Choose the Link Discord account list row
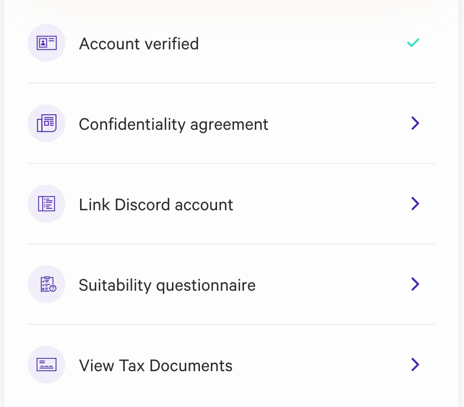The height and width of the screenshot is (407, 464). tap(231, 204)
